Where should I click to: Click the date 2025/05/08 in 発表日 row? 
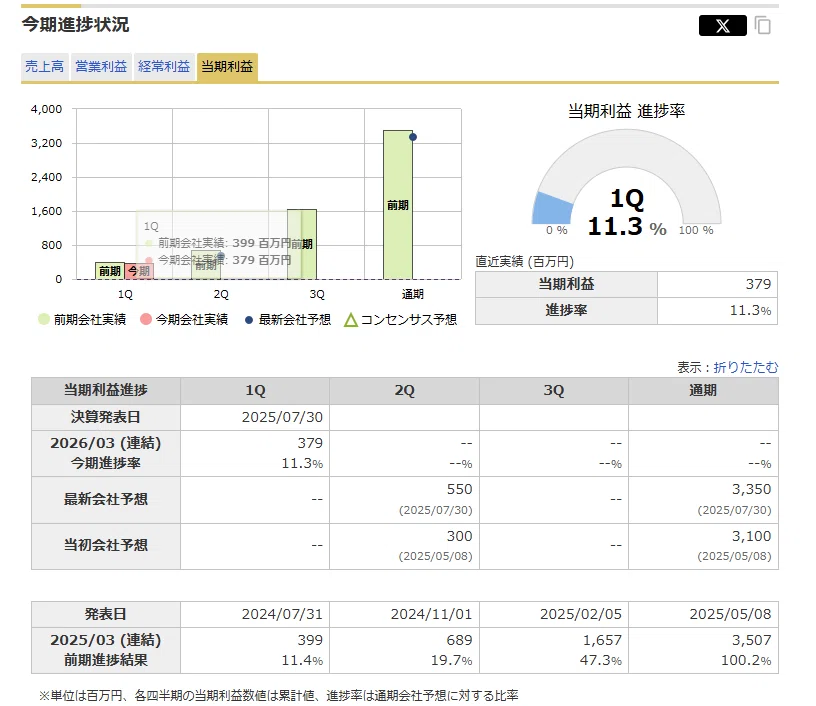pyautogui.click(x=730, y=614)
